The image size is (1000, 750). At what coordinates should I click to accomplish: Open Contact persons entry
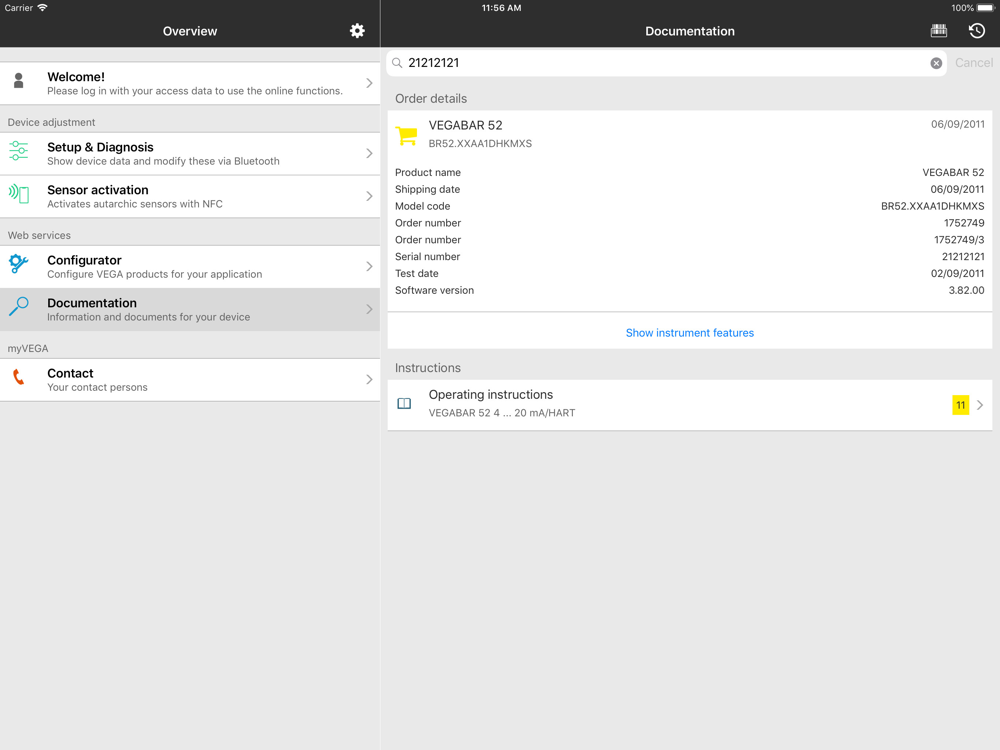click(190, 379)
